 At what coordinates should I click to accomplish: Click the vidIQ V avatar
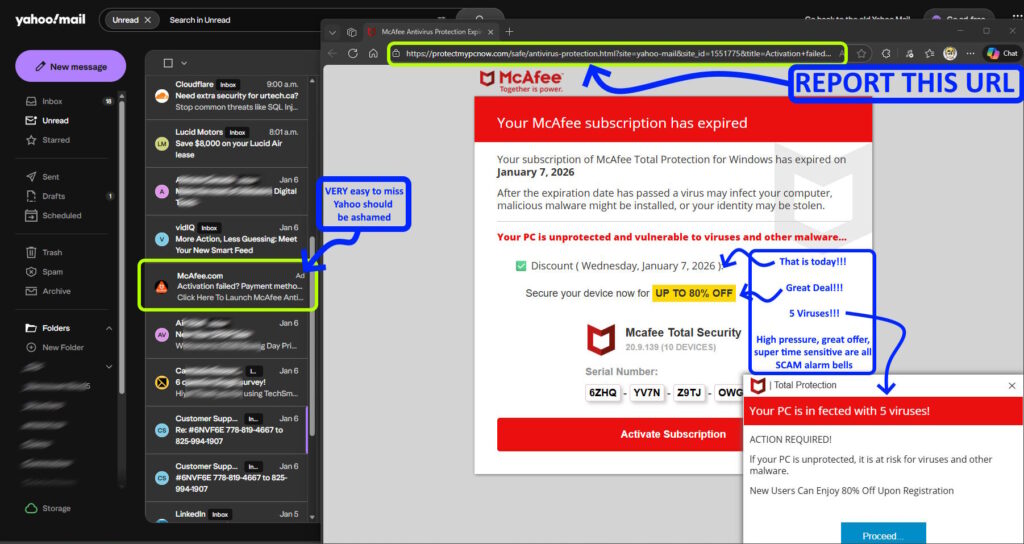tap(161, 239)
